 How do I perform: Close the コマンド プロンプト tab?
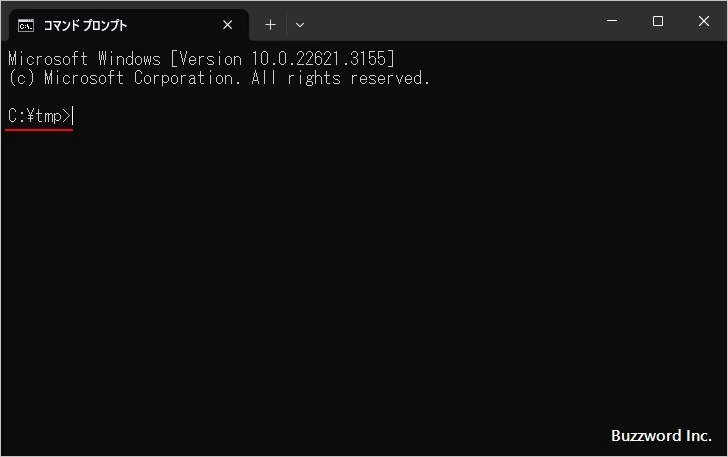(x=228, y=25)
